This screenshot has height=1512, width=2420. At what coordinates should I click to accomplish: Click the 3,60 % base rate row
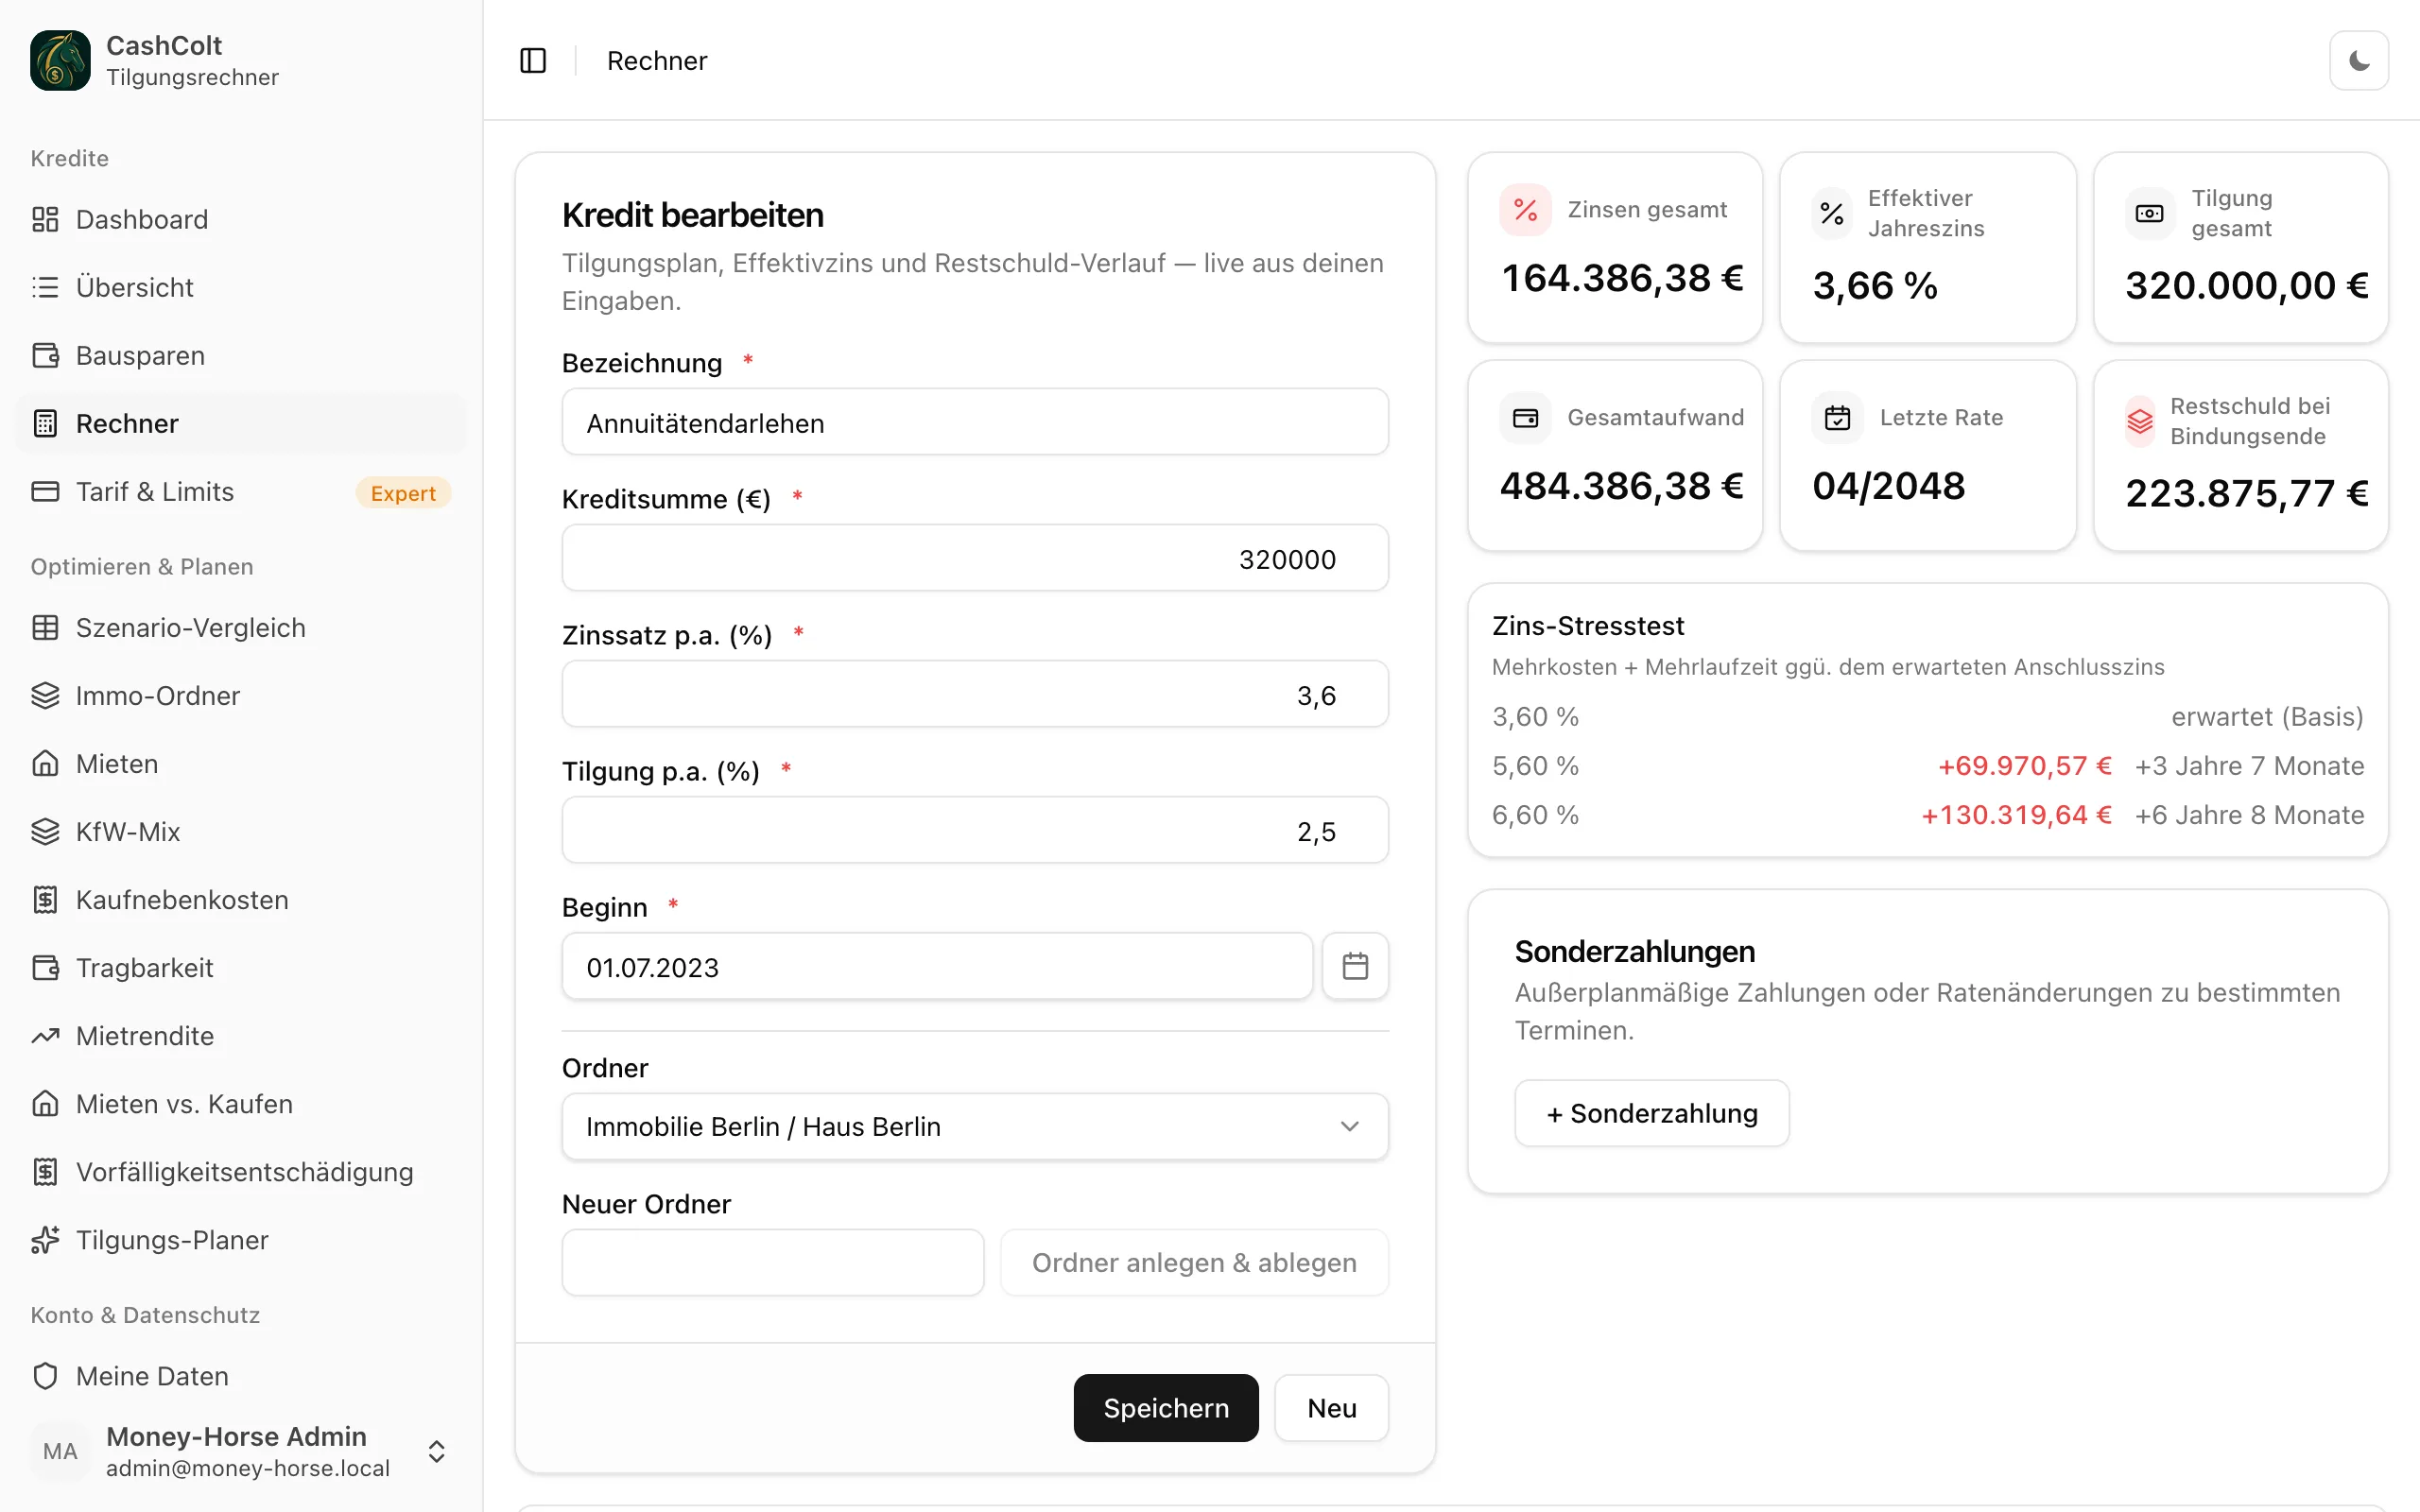point(1927,717)
